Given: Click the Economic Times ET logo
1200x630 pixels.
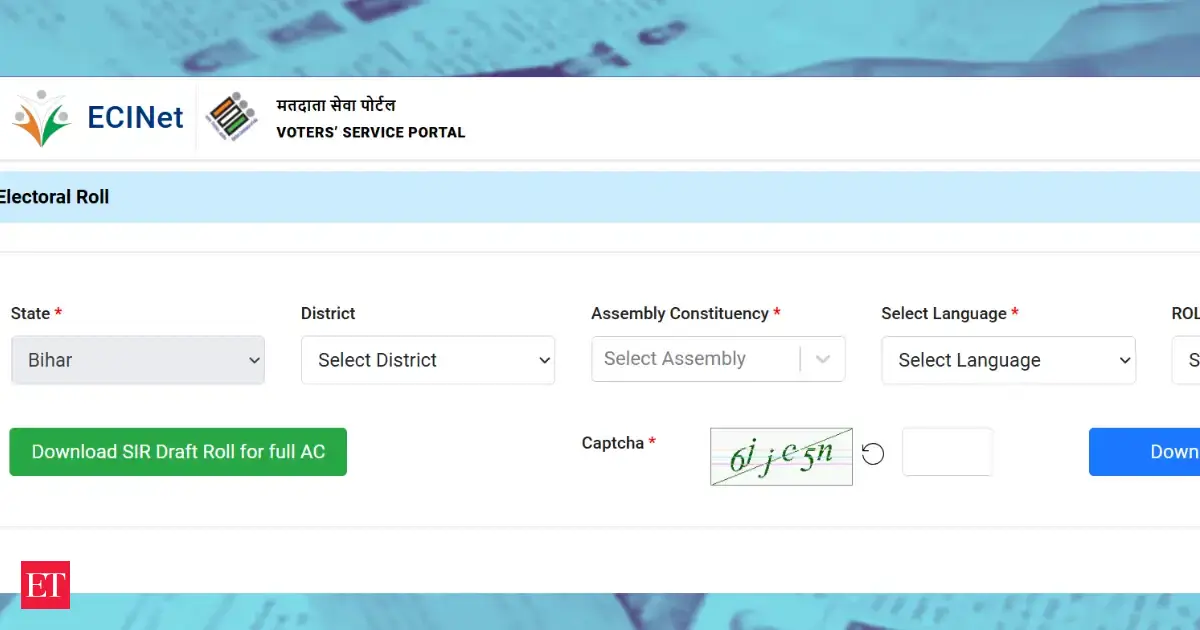Looking at the screenshot, I should [46, 585].
